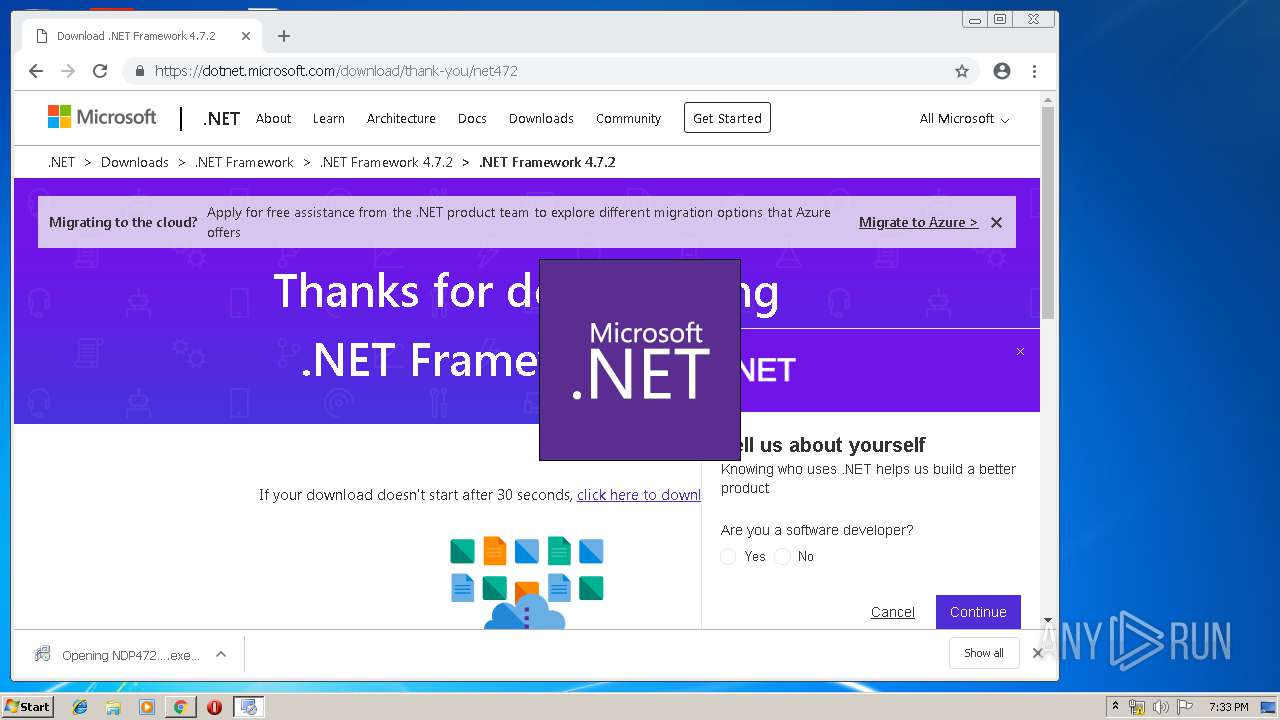Screen dimensions: 1280x720
Task: Click the page vertical scrollbar thumb
Action: click(x=1048, y=213)
